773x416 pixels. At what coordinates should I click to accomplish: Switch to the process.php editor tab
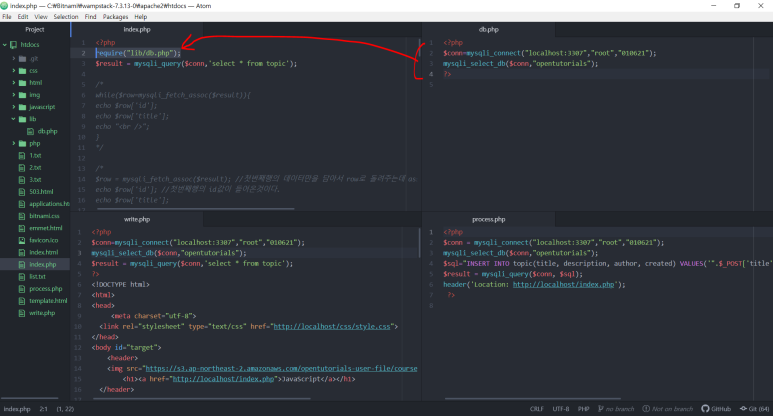tap(489, 219)
